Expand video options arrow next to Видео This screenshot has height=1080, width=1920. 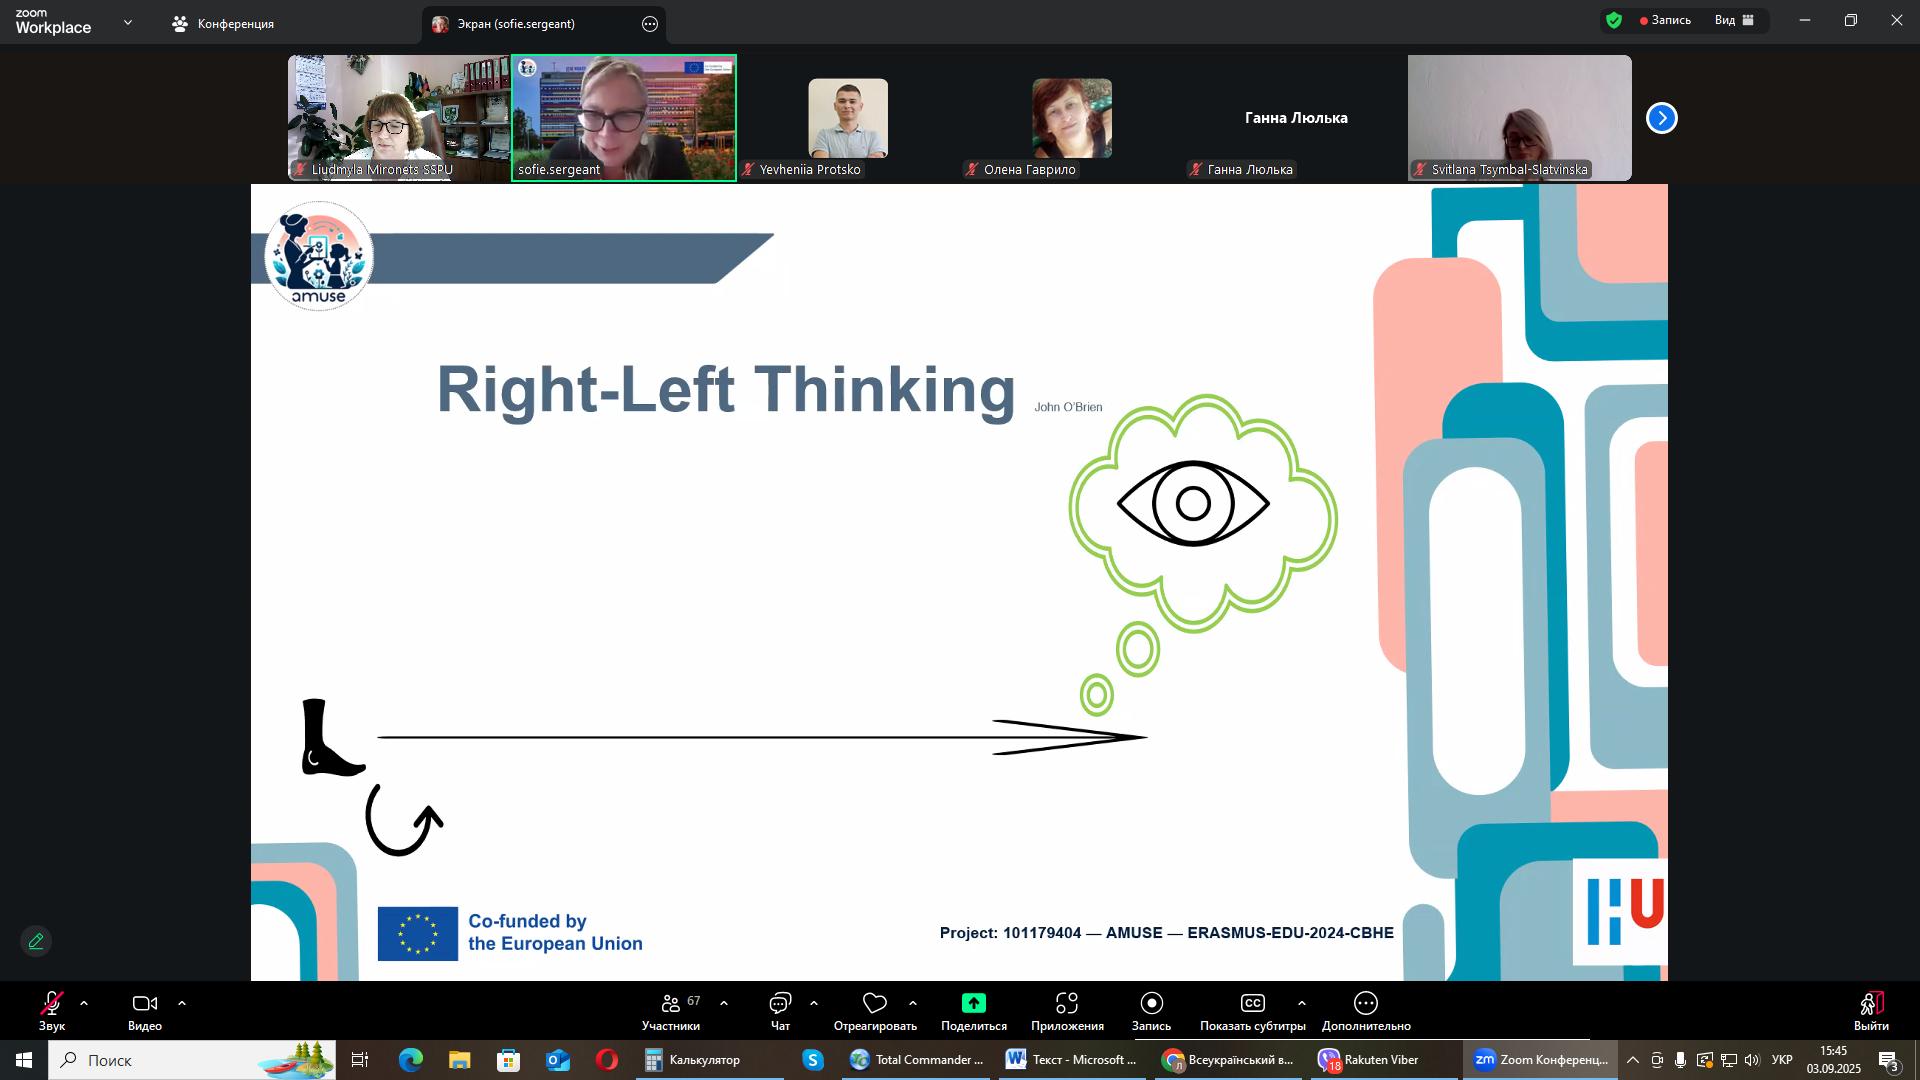(182, 1004)
